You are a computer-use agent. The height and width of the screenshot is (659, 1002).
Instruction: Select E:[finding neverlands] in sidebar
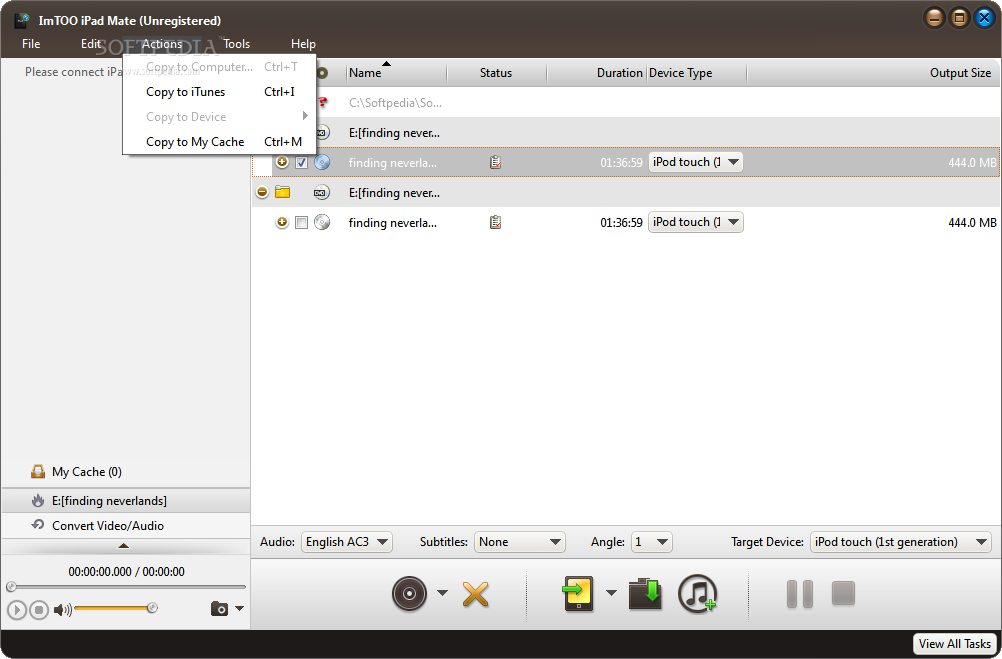pyautogui.click(x=125, y=500)
